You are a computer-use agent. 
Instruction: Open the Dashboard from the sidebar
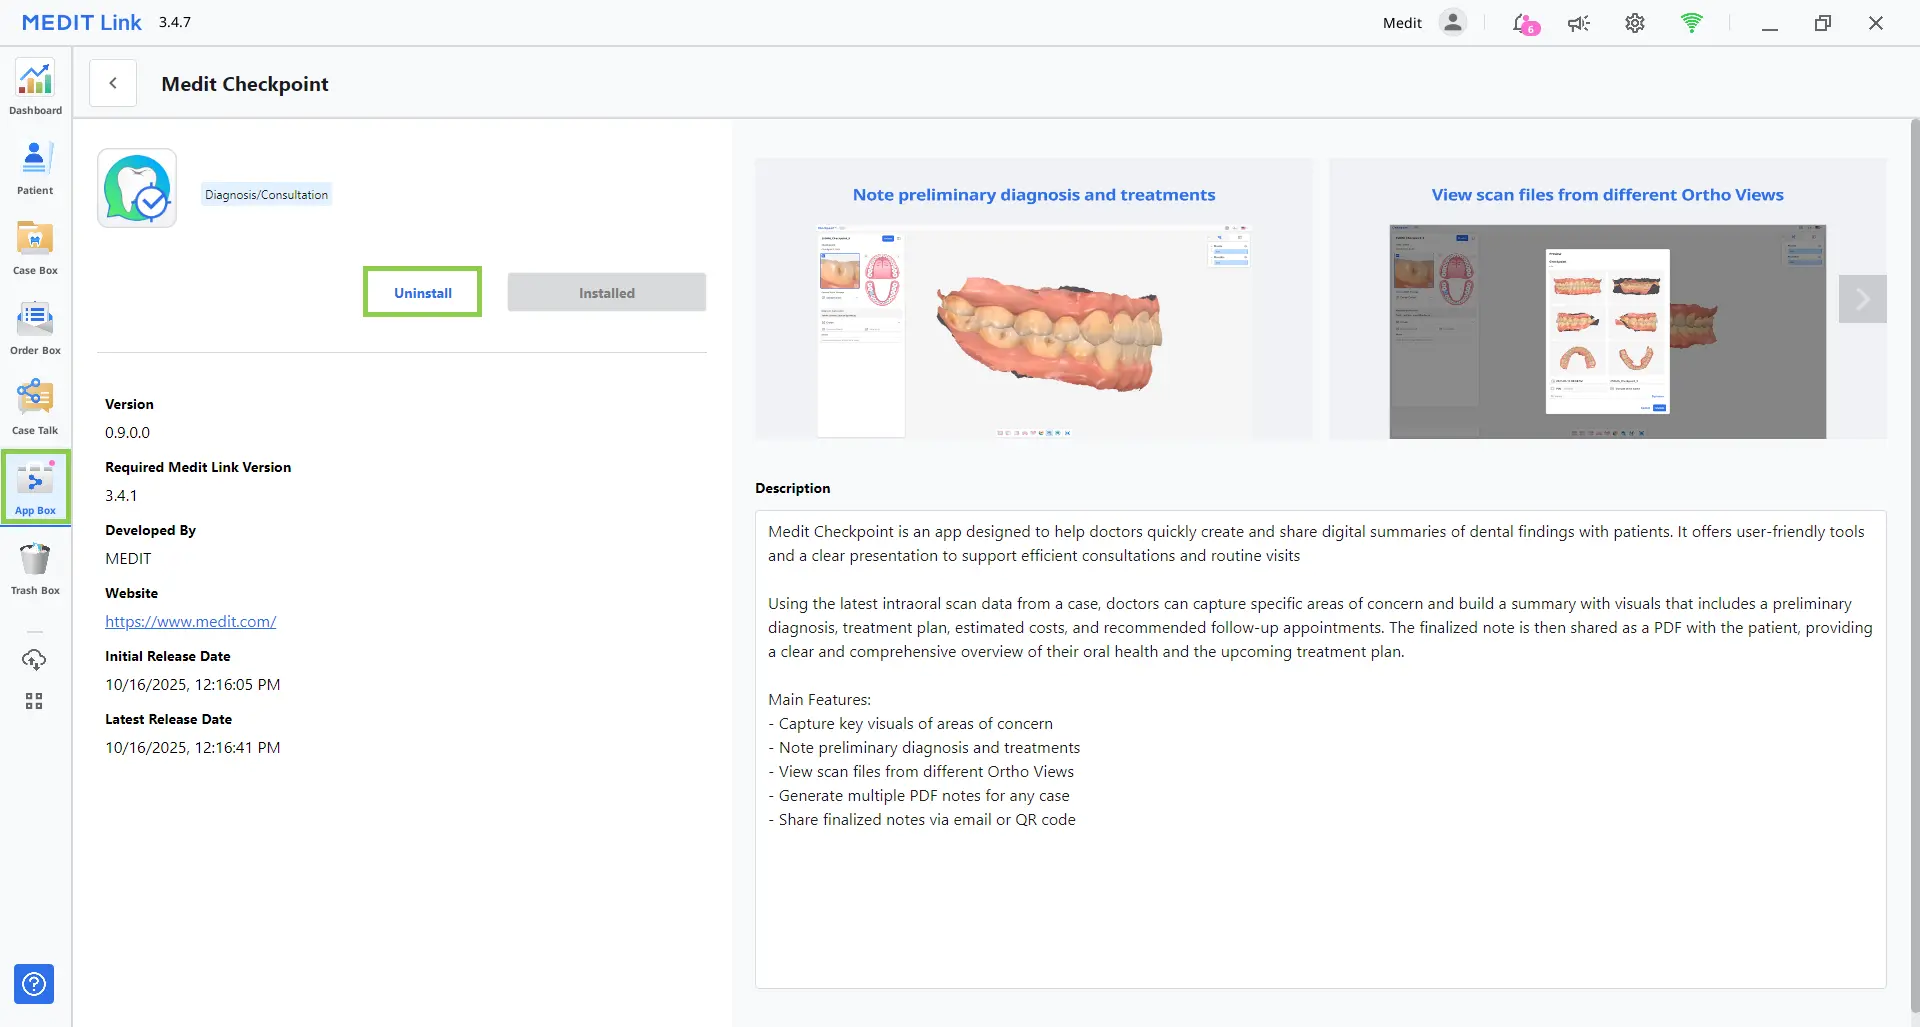tap(35, 87)
